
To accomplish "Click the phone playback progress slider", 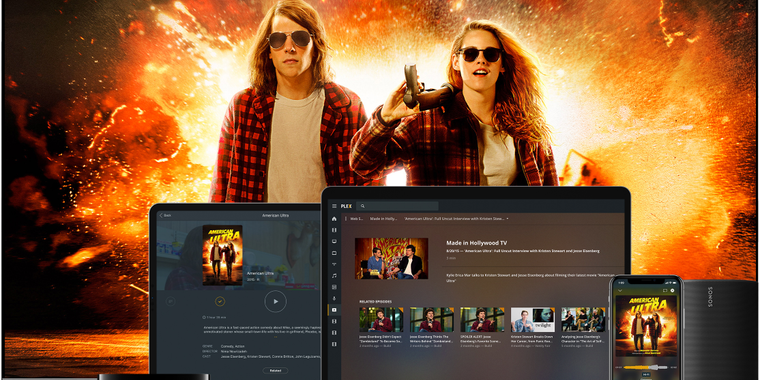I will pos(645,367).
